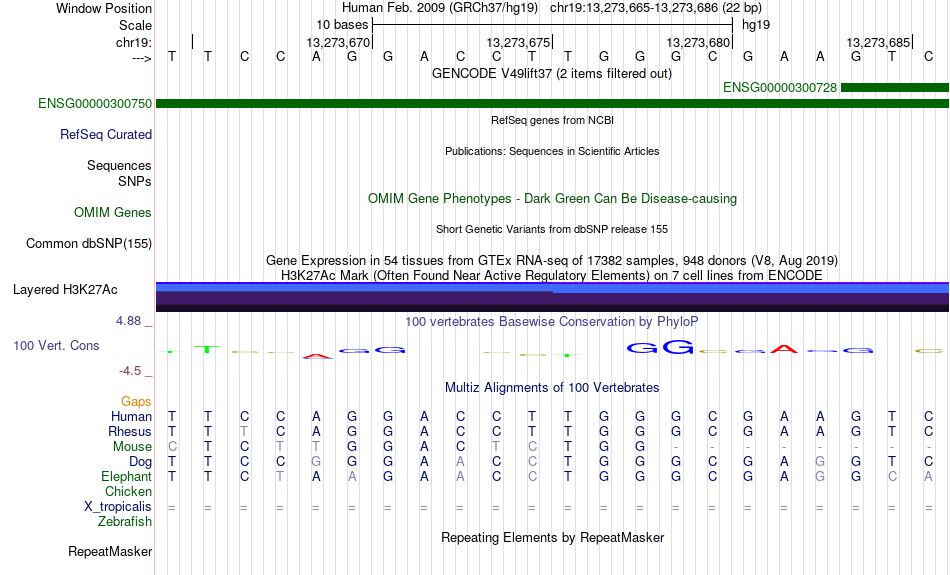Click the chr19:13,273,665-13,273,686 position text

click(x=656, y=8)
